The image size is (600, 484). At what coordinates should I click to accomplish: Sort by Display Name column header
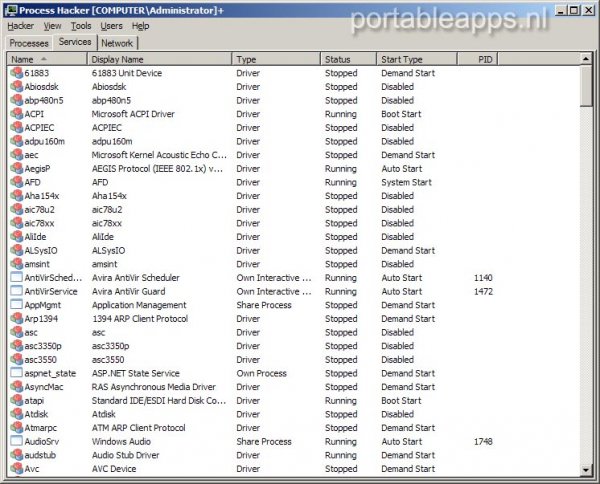point(160,59)
